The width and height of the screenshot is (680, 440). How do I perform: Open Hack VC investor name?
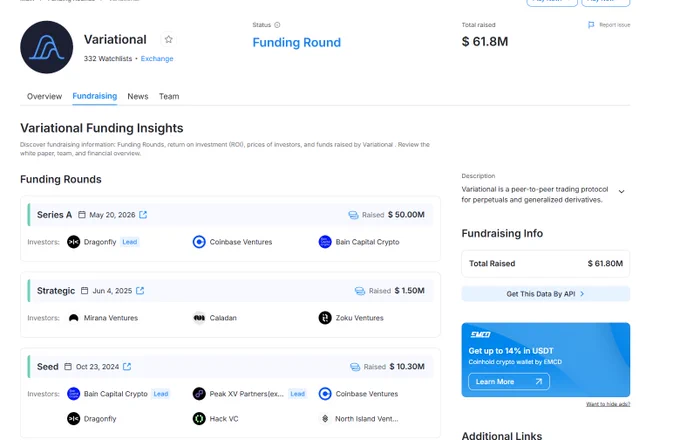click(224, 419)
